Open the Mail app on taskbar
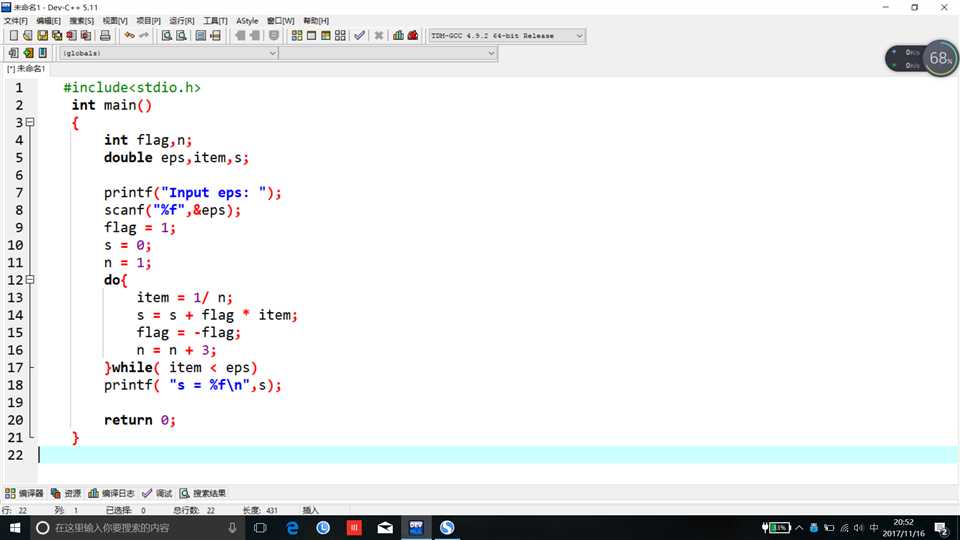The width and height of the screenshot is (960, 540). (385, 528)
